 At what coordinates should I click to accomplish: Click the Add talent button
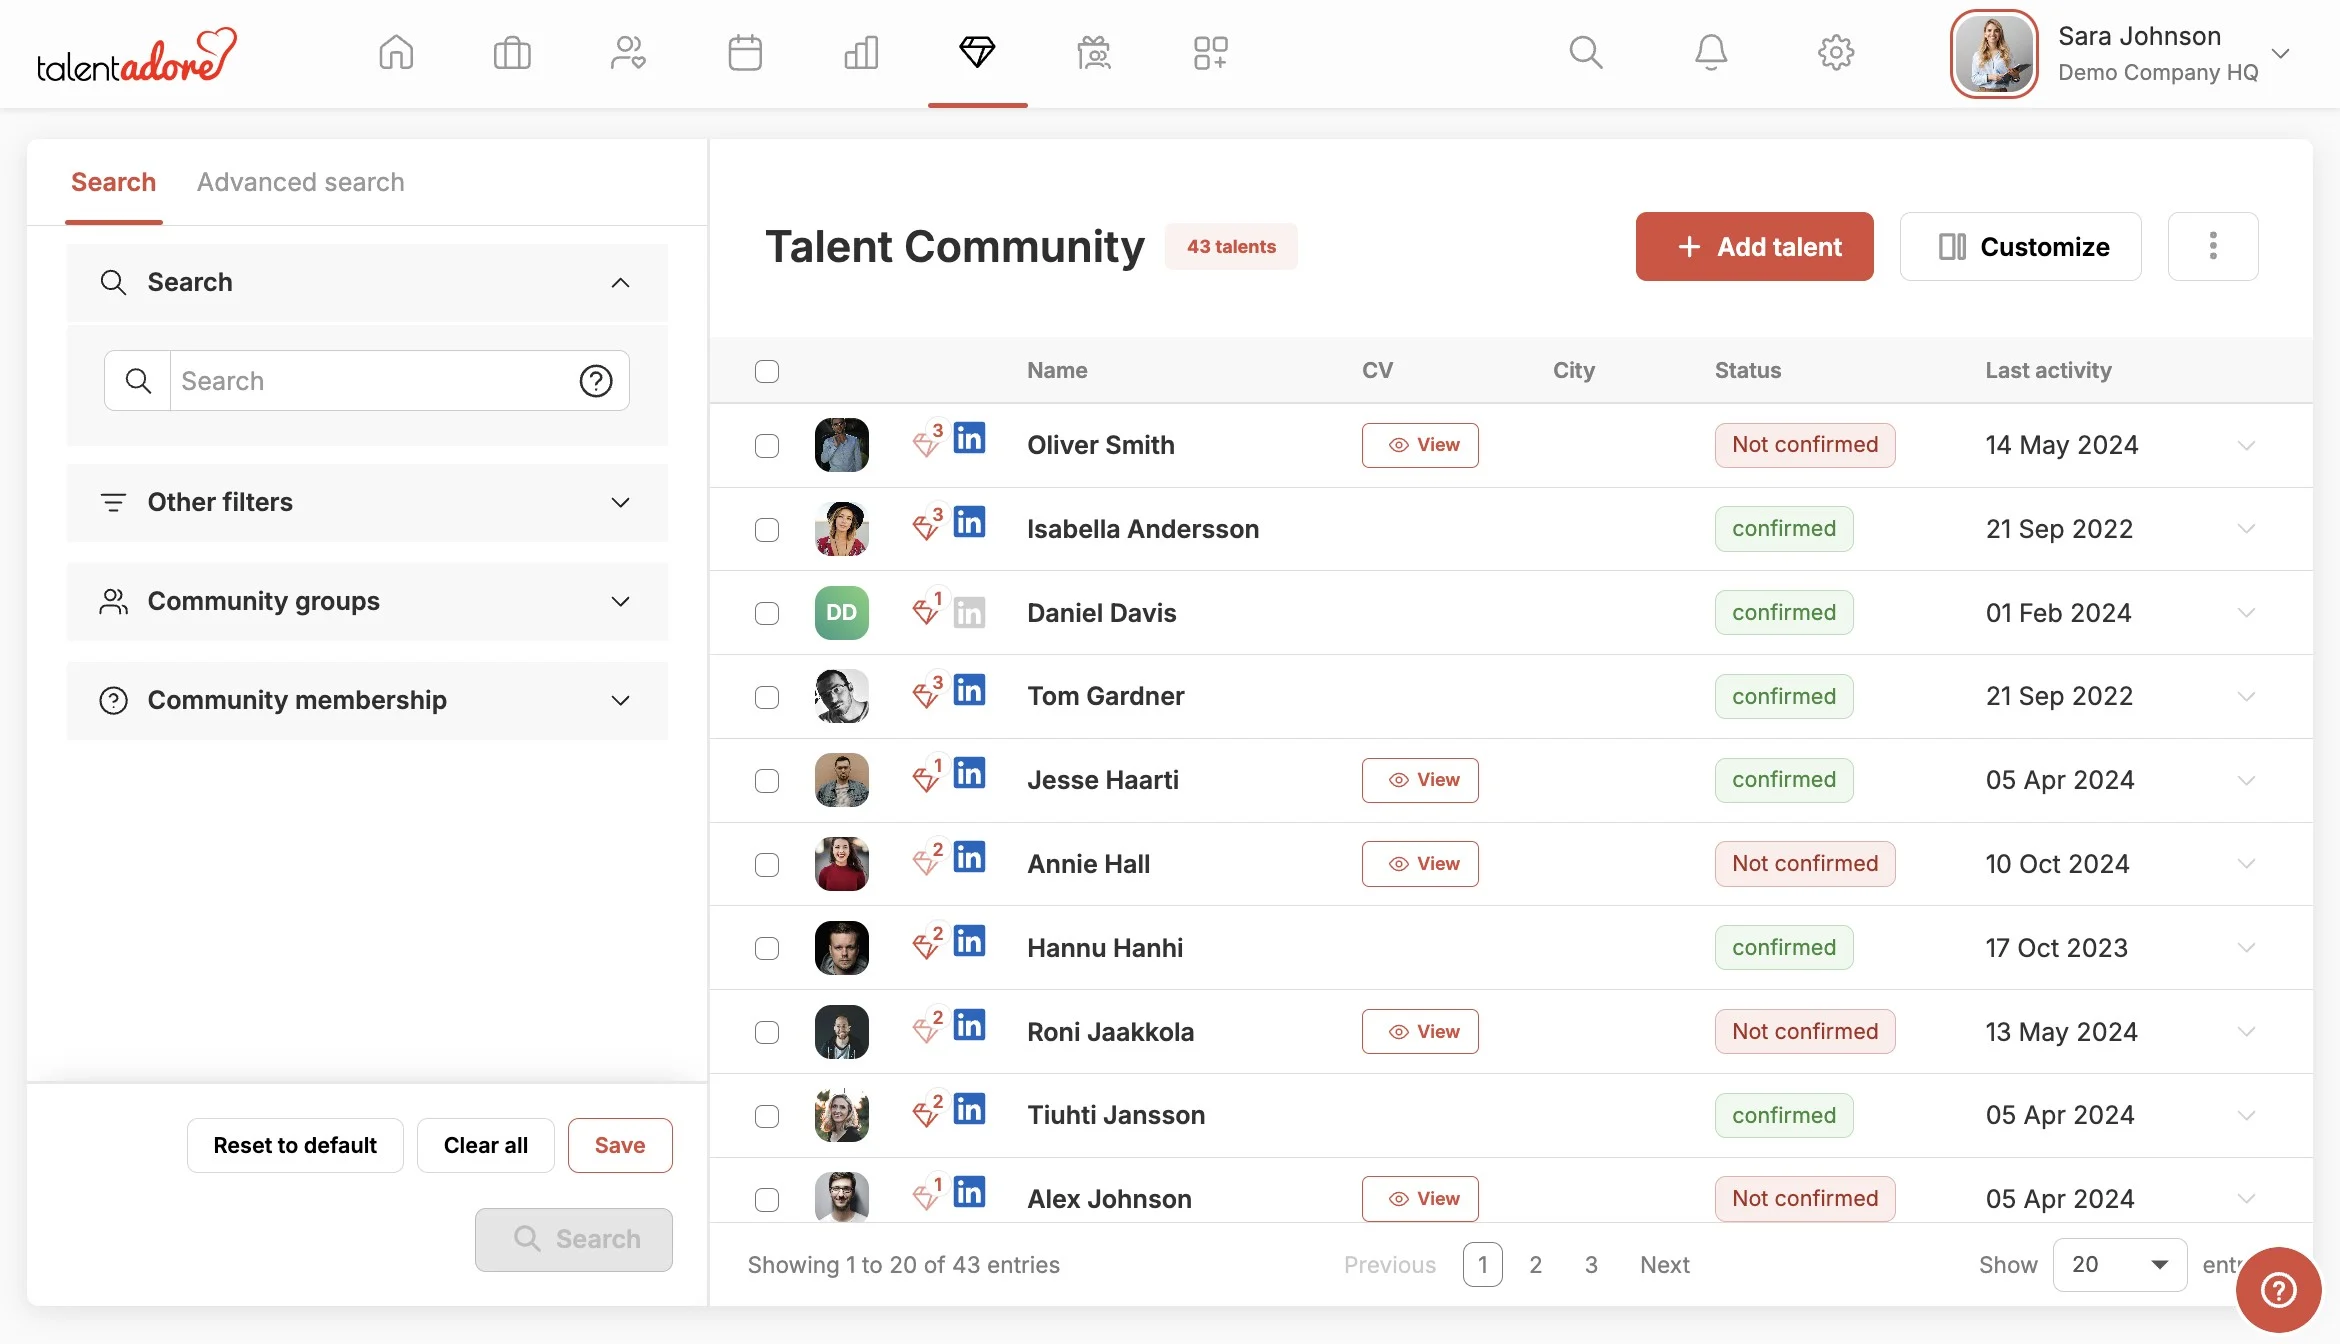(x=1754, y=247)
